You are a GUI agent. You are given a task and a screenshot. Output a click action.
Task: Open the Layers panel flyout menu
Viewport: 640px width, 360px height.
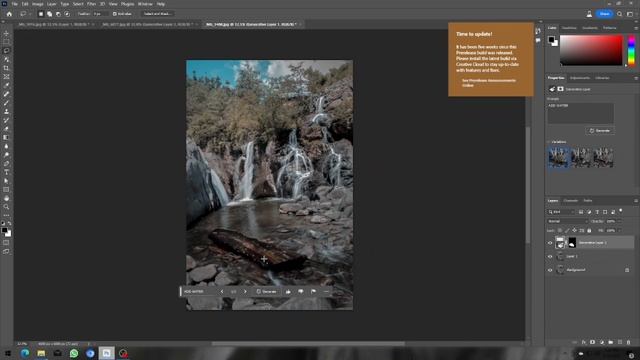(x=636, y=201)
